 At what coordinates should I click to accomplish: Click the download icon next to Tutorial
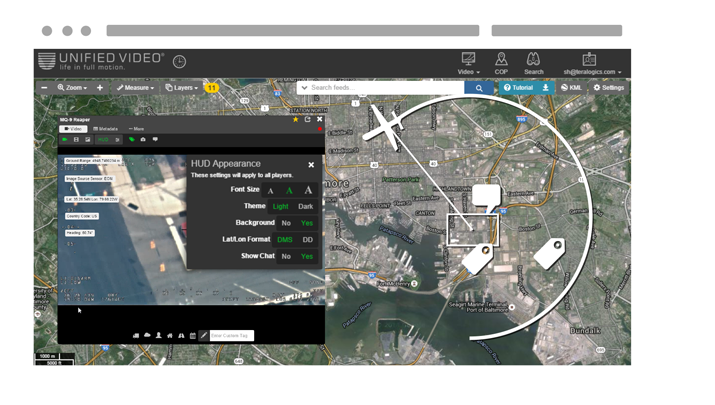545,88
